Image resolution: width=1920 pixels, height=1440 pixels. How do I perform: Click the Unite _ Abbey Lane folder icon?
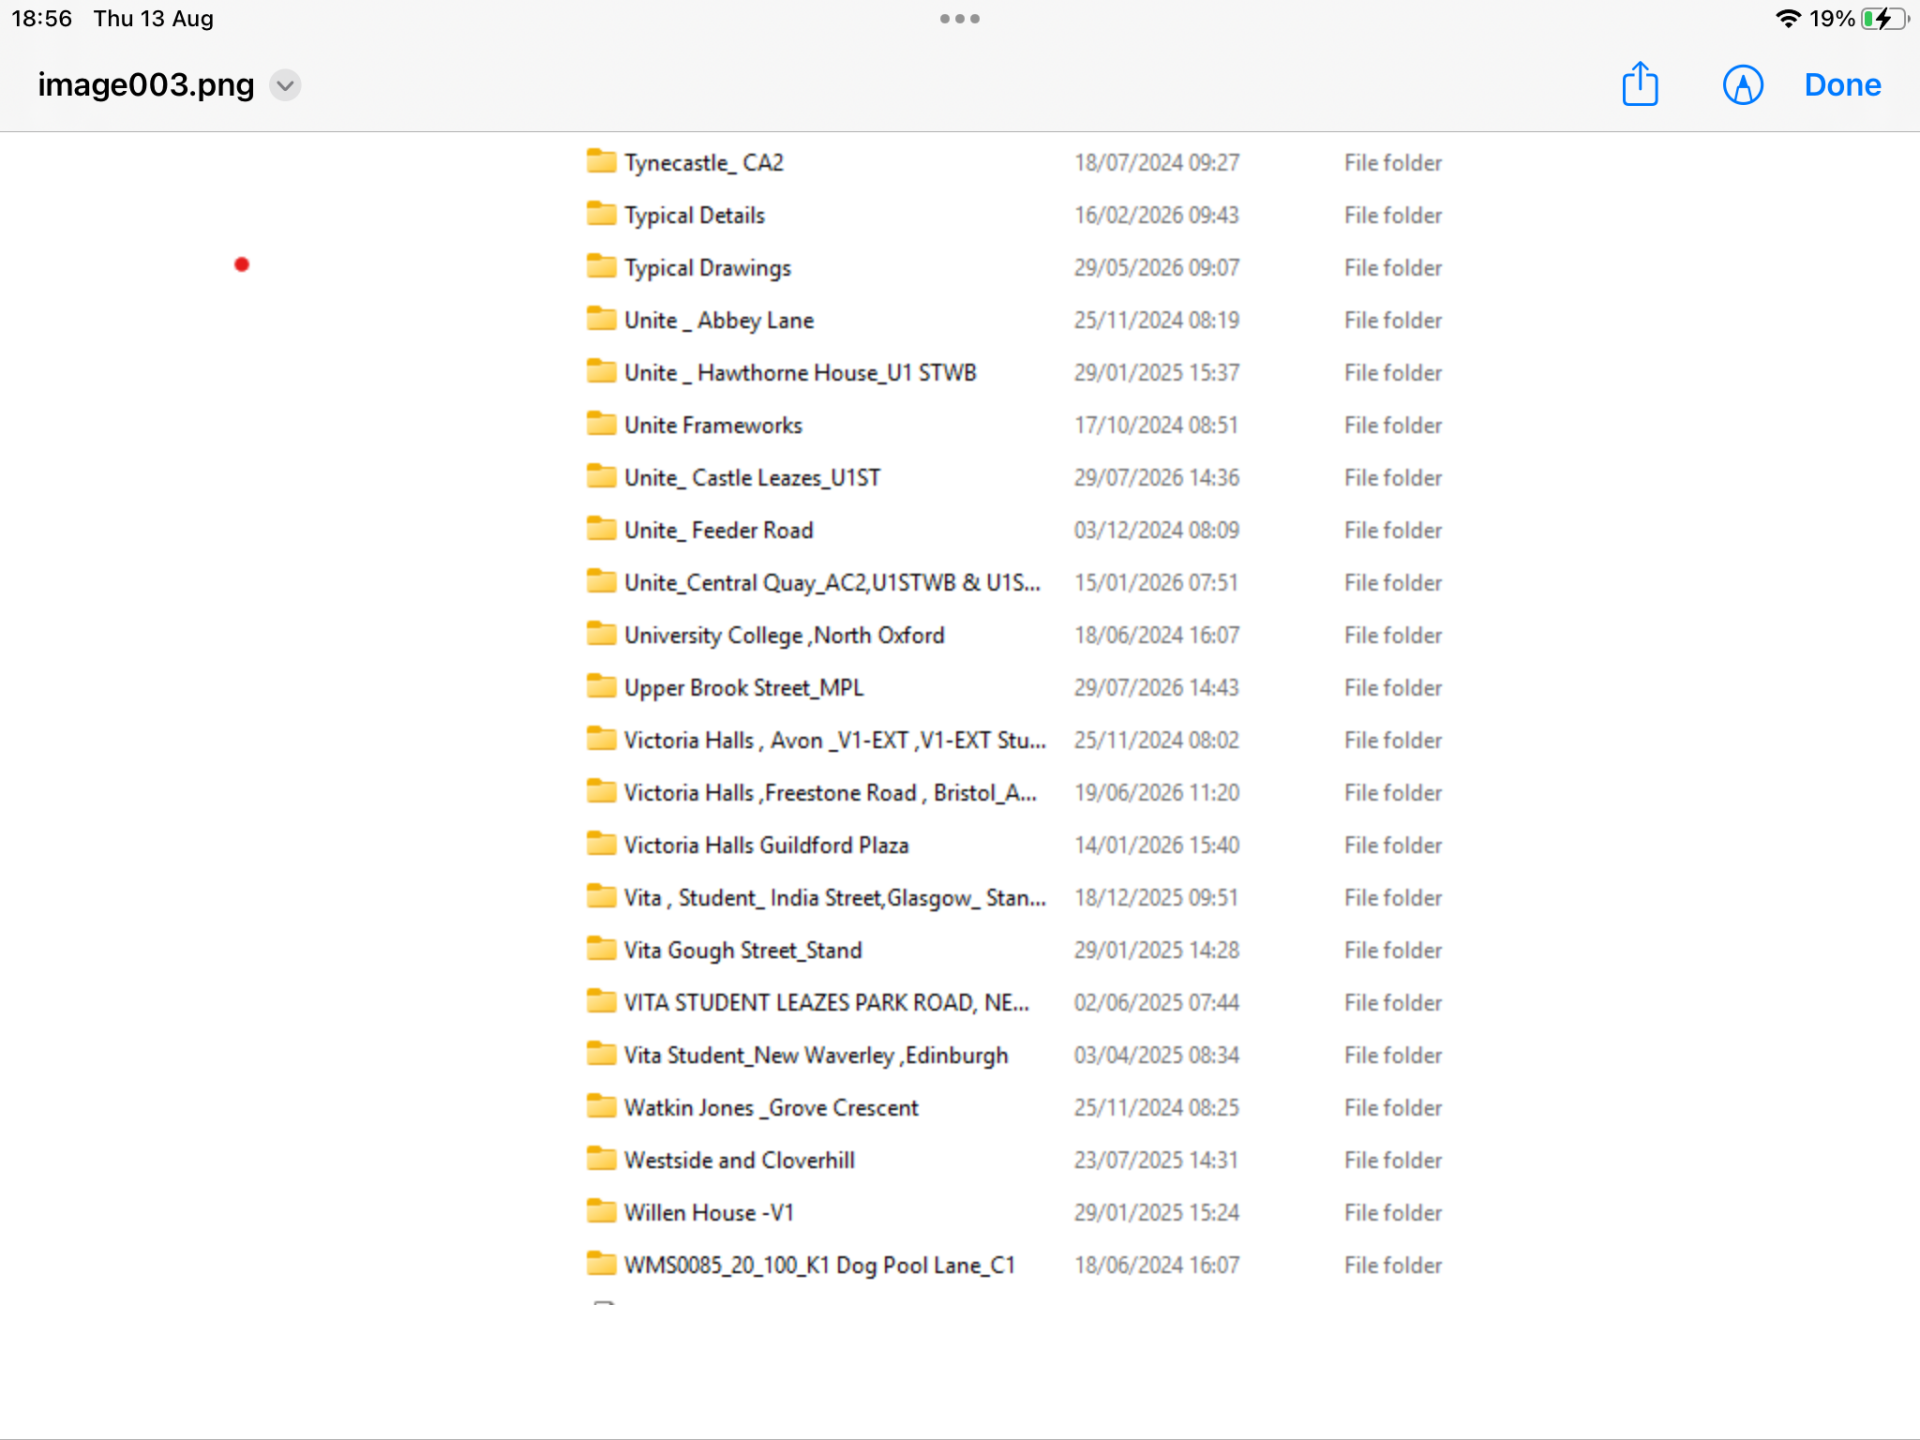coord(601,318)
